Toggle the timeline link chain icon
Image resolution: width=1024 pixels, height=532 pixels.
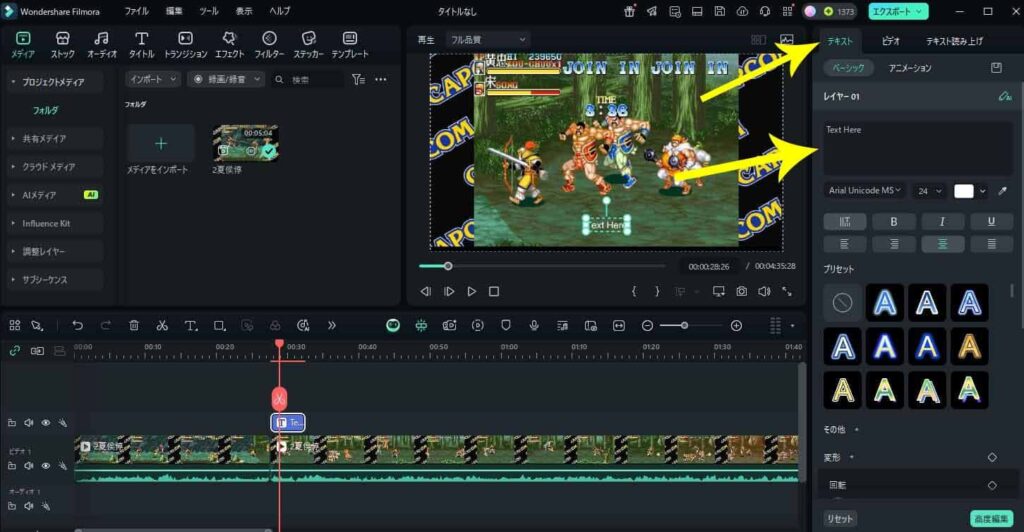(x=14, y=351)
